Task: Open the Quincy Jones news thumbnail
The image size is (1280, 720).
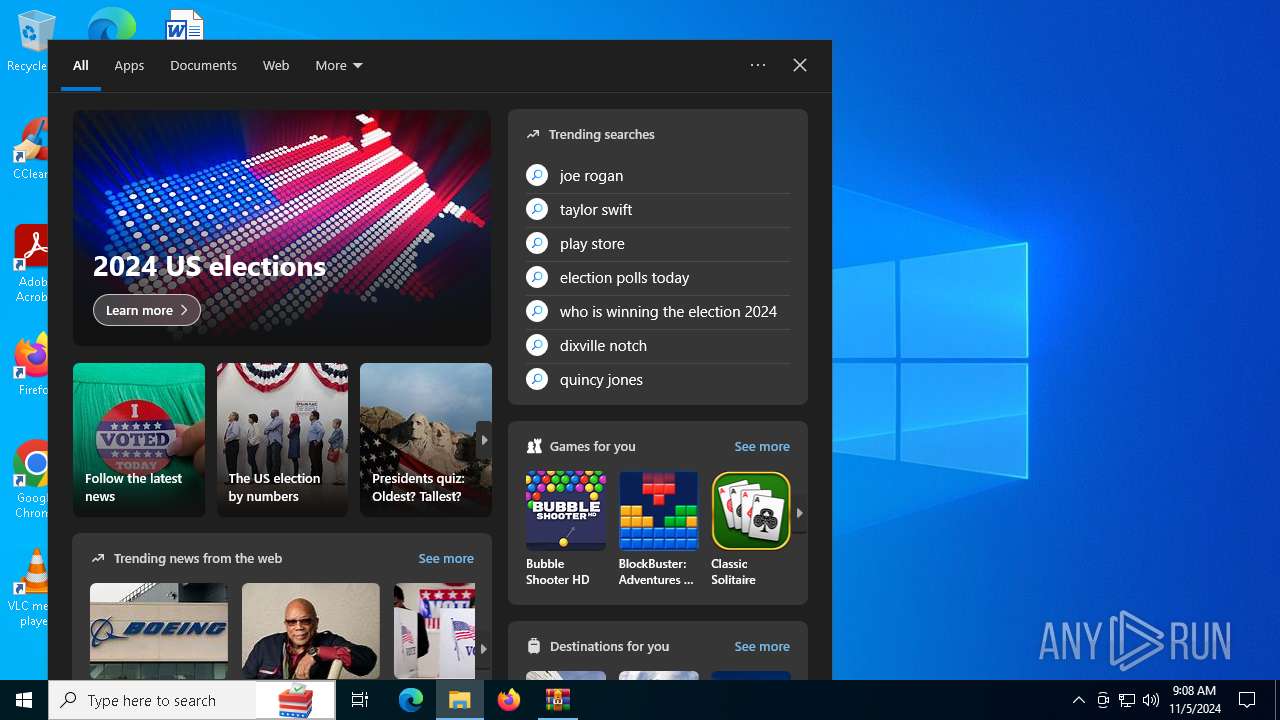Action: pos(311,631)
